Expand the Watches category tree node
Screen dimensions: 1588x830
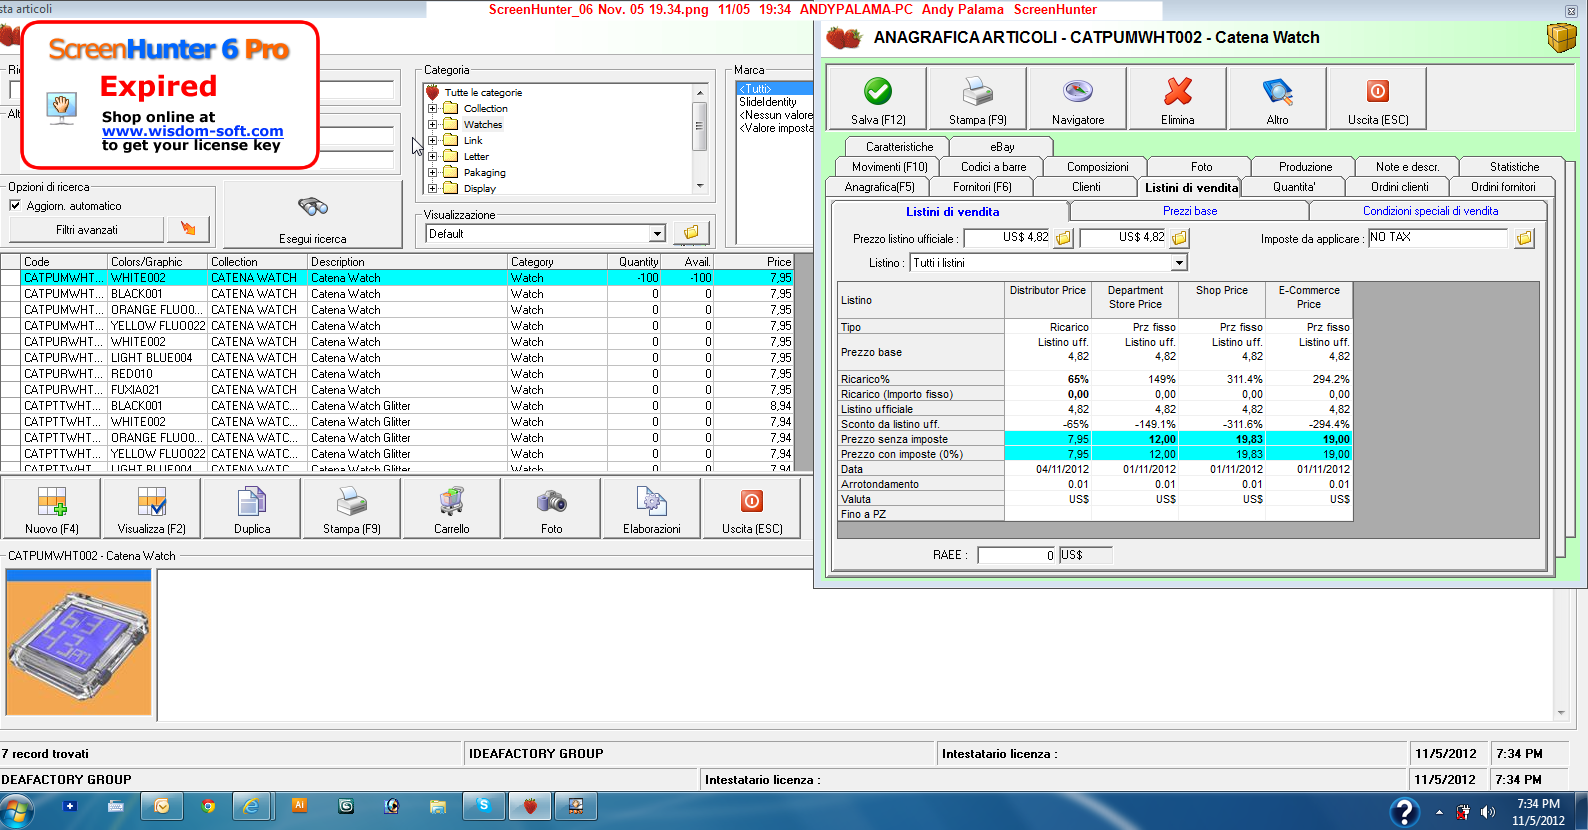[433, 124]
